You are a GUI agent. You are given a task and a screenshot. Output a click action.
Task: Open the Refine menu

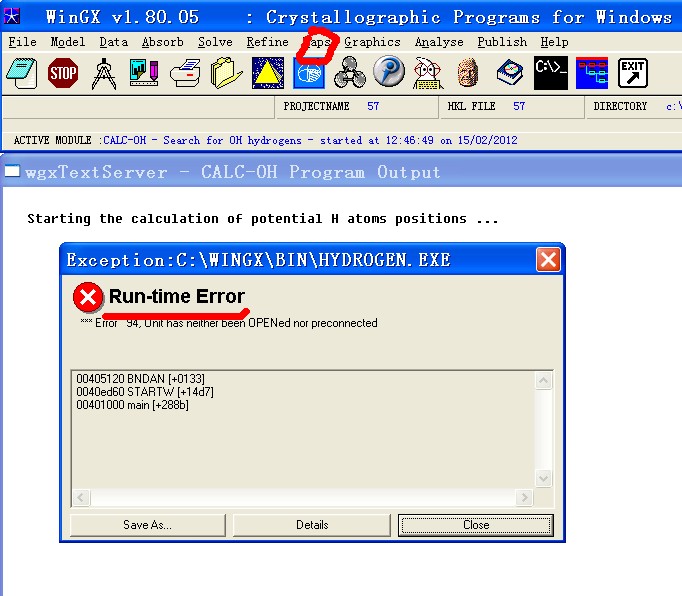[267, 42]
